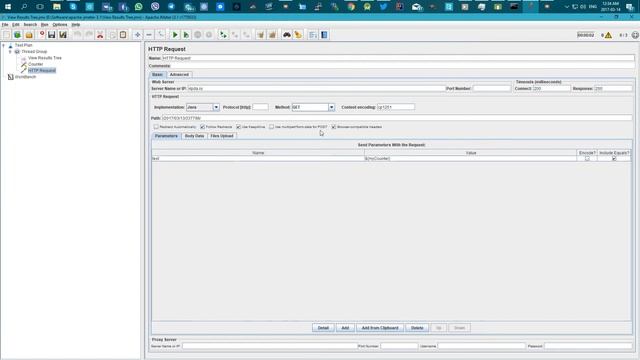Click the Clear broom icon
The width and height of the screenshot is (640, 360).
tap(261, 35)
